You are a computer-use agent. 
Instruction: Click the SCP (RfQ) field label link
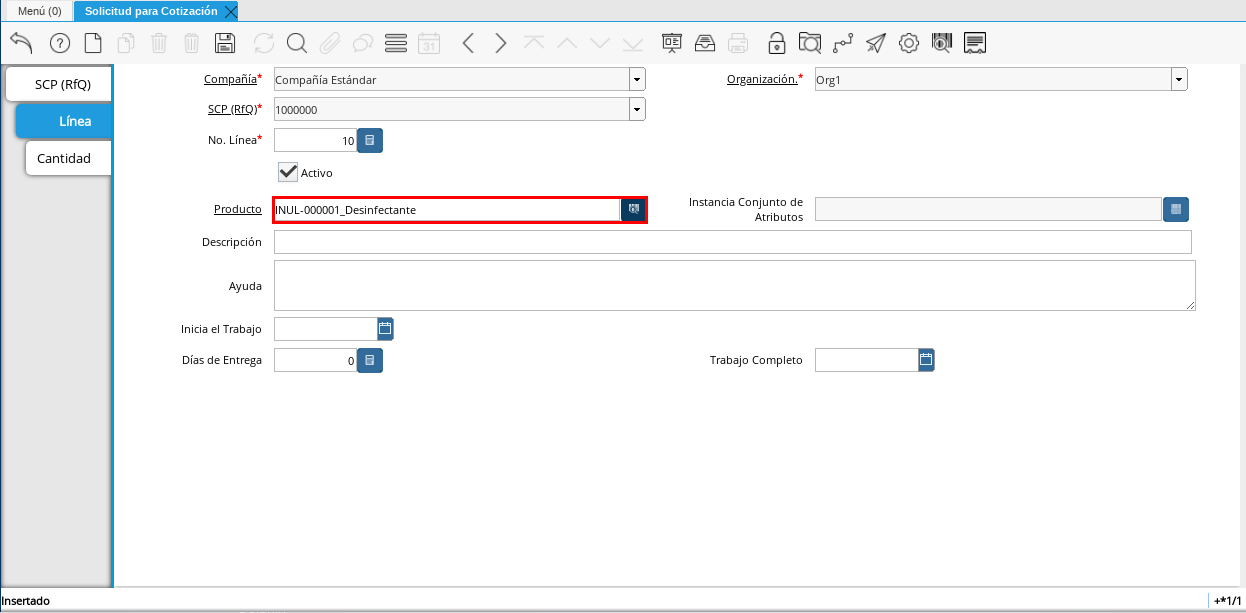pos(232,108)
